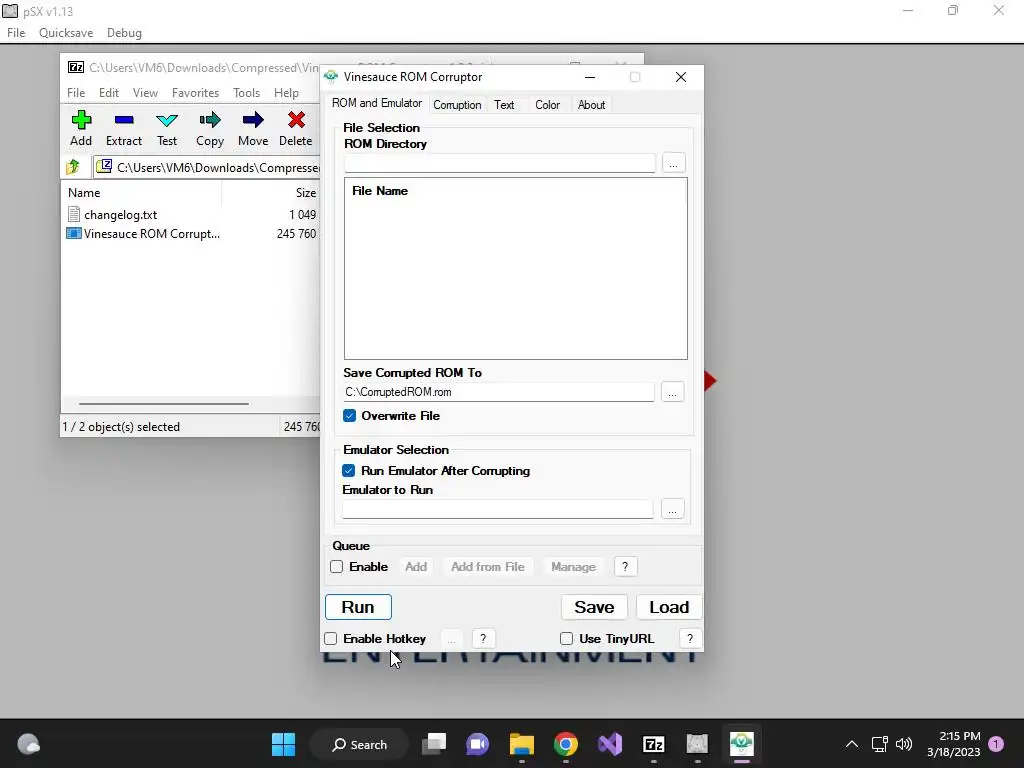Open 7-Zip Tools menu
Screen dimensions: 1024x768
pyautogui.click(x=246, y=93)
